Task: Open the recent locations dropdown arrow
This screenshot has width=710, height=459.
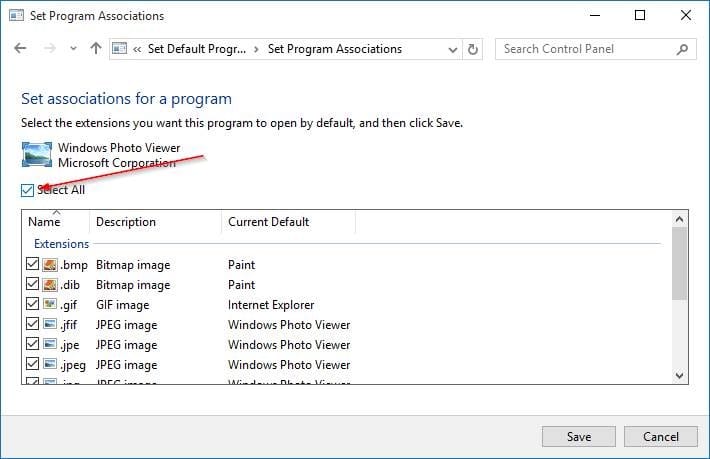Action: 73,48
